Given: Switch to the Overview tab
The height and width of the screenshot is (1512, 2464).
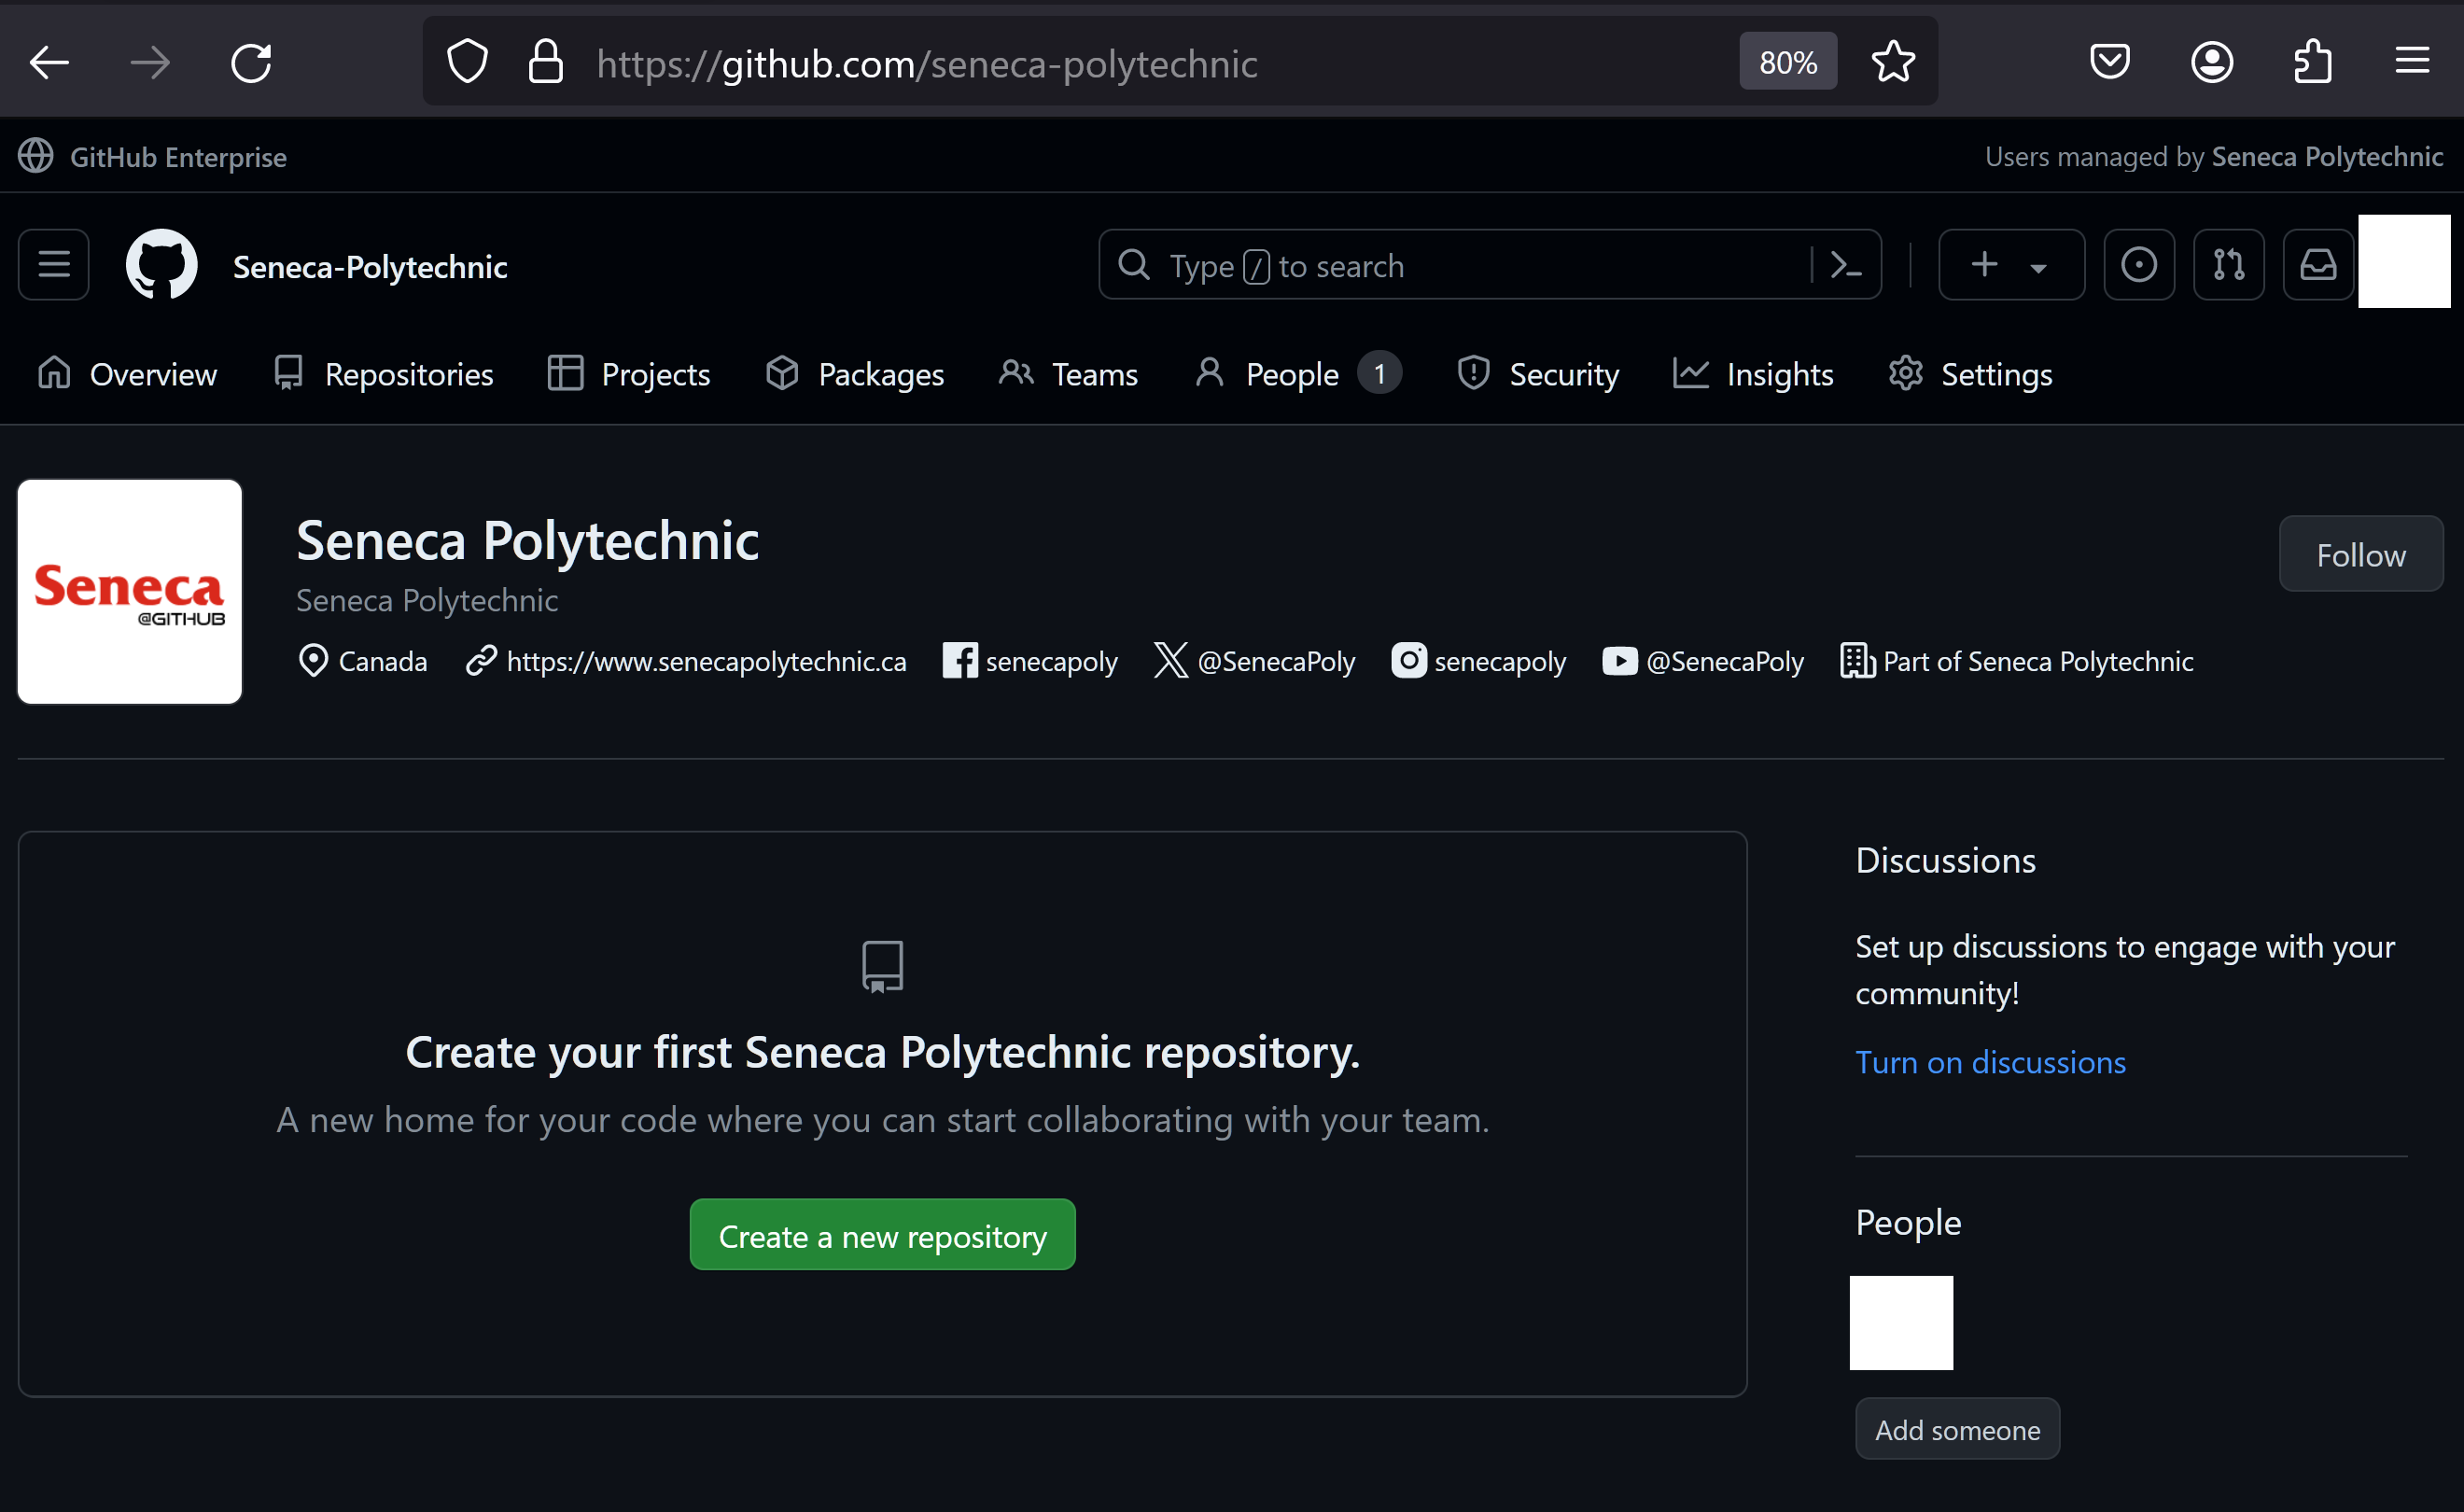Looking at the screenshot, I should coord(127,374).
